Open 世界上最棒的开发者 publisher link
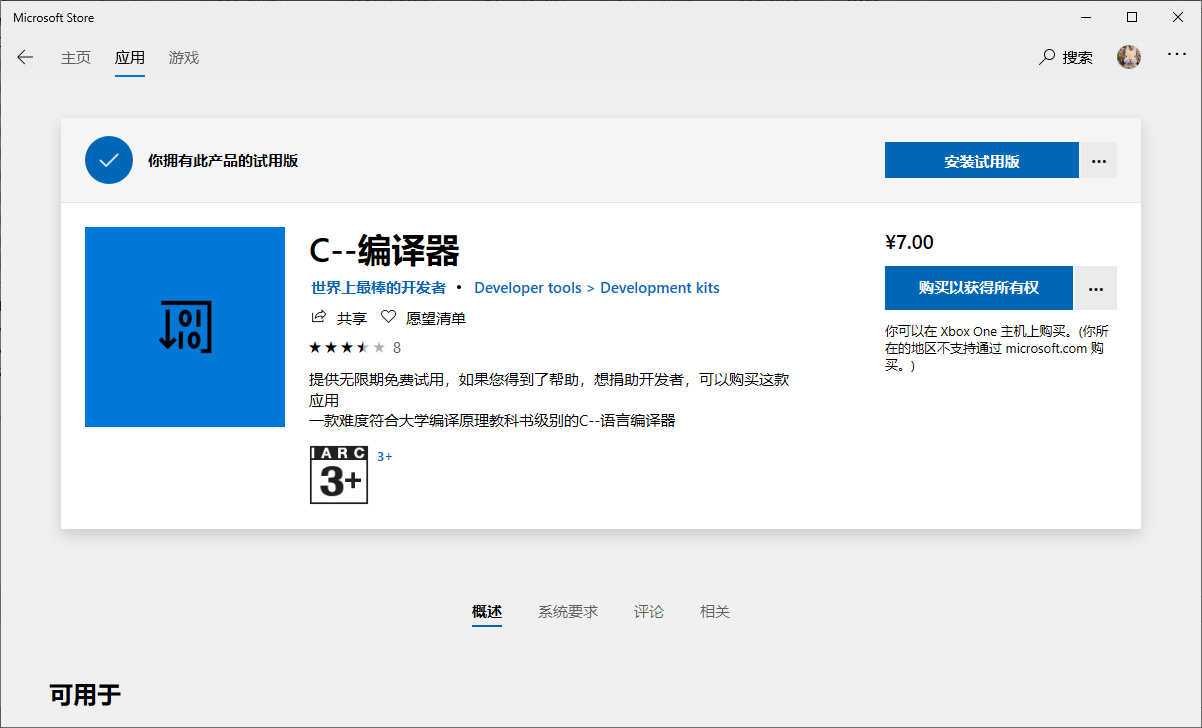Image resolution: width=1202 pixels, height=728 pixels. 378,288
